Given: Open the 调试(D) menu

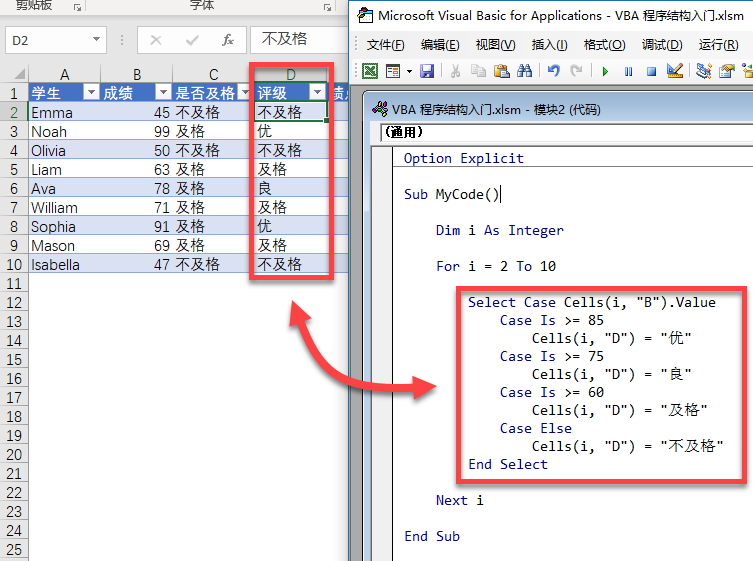Looking at the screenshot, I should coord(661,45).
